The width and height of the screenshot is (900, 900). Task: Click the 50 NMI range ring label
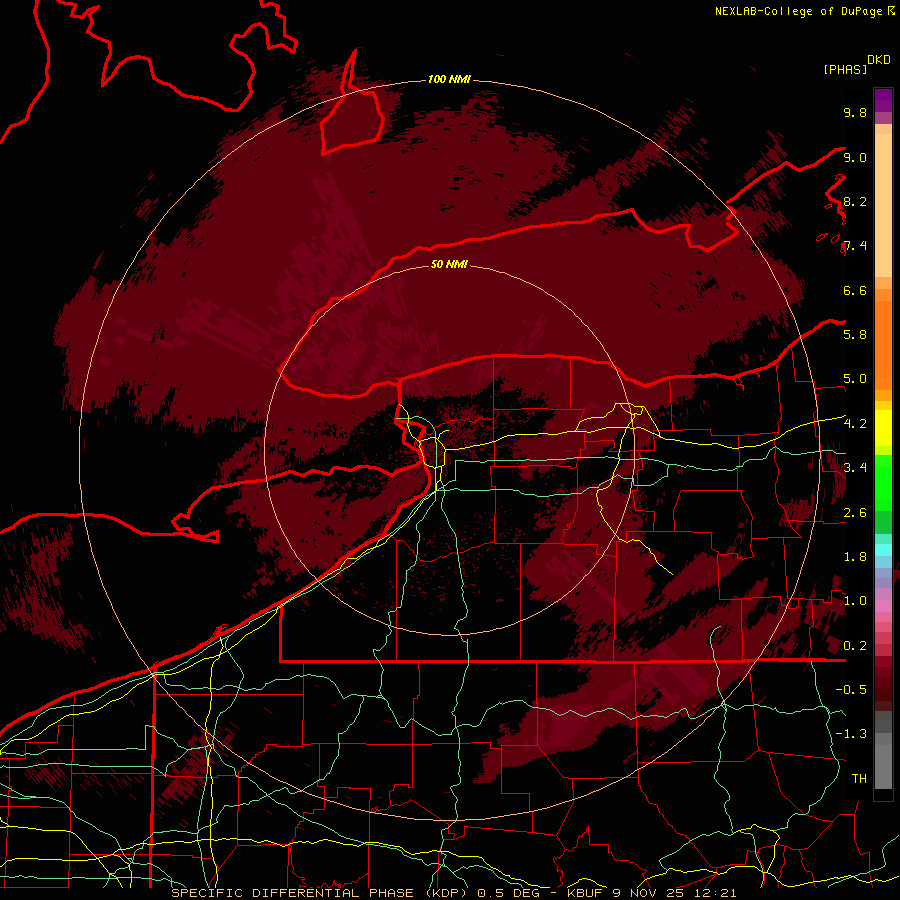click(x=449, y=264)
